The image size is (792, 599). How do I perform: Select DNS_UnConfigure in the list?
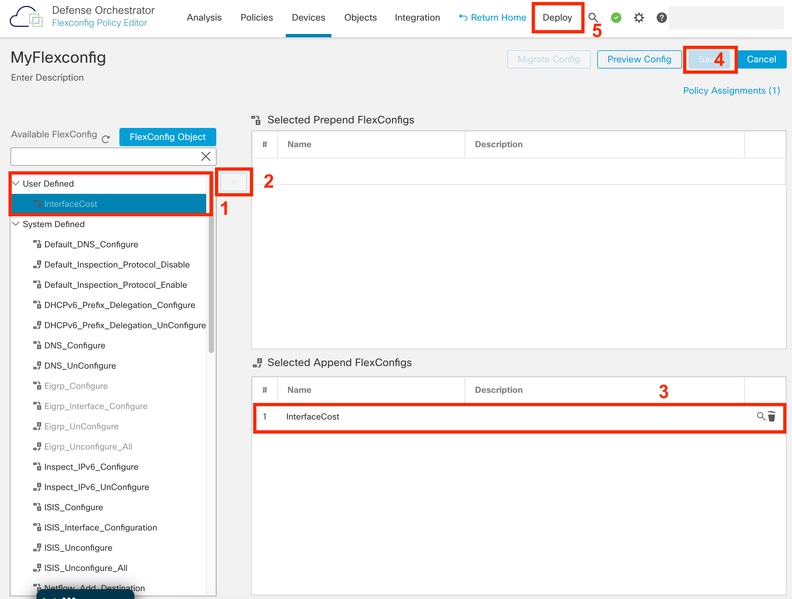point(80,366)
